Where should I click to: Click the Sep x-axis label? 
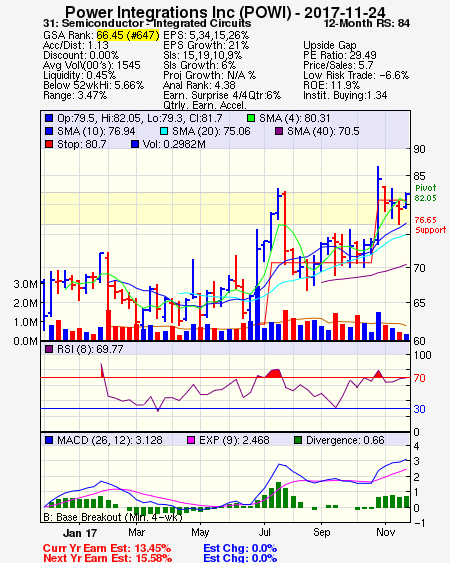coord(321,532)
